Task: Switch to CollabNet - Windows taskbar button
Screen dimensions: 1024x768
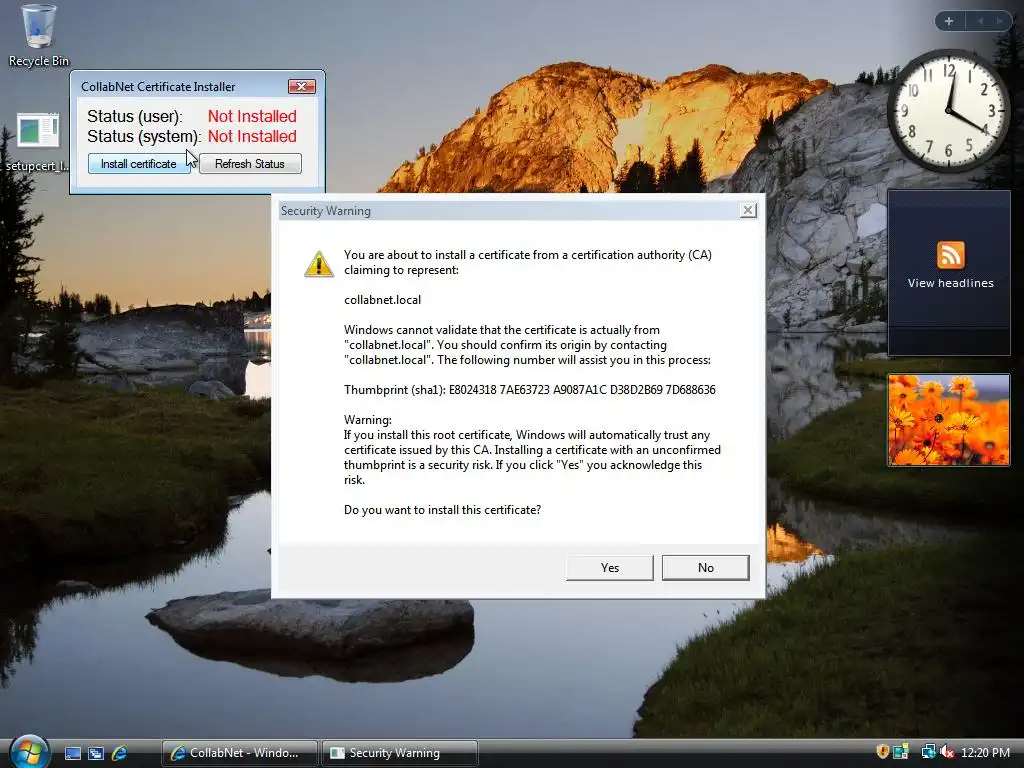Action: [239, 753]
